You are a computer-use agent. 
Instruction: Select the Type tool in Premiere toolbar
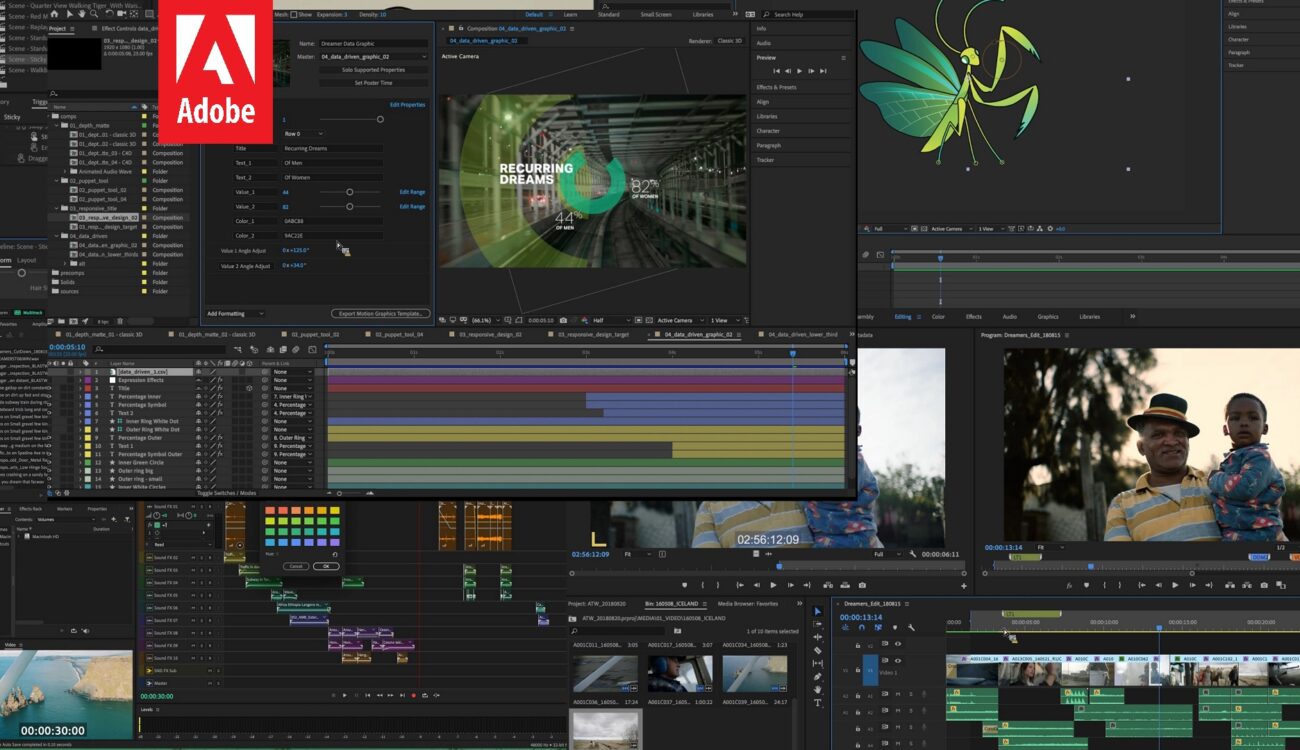coord(817,703)
